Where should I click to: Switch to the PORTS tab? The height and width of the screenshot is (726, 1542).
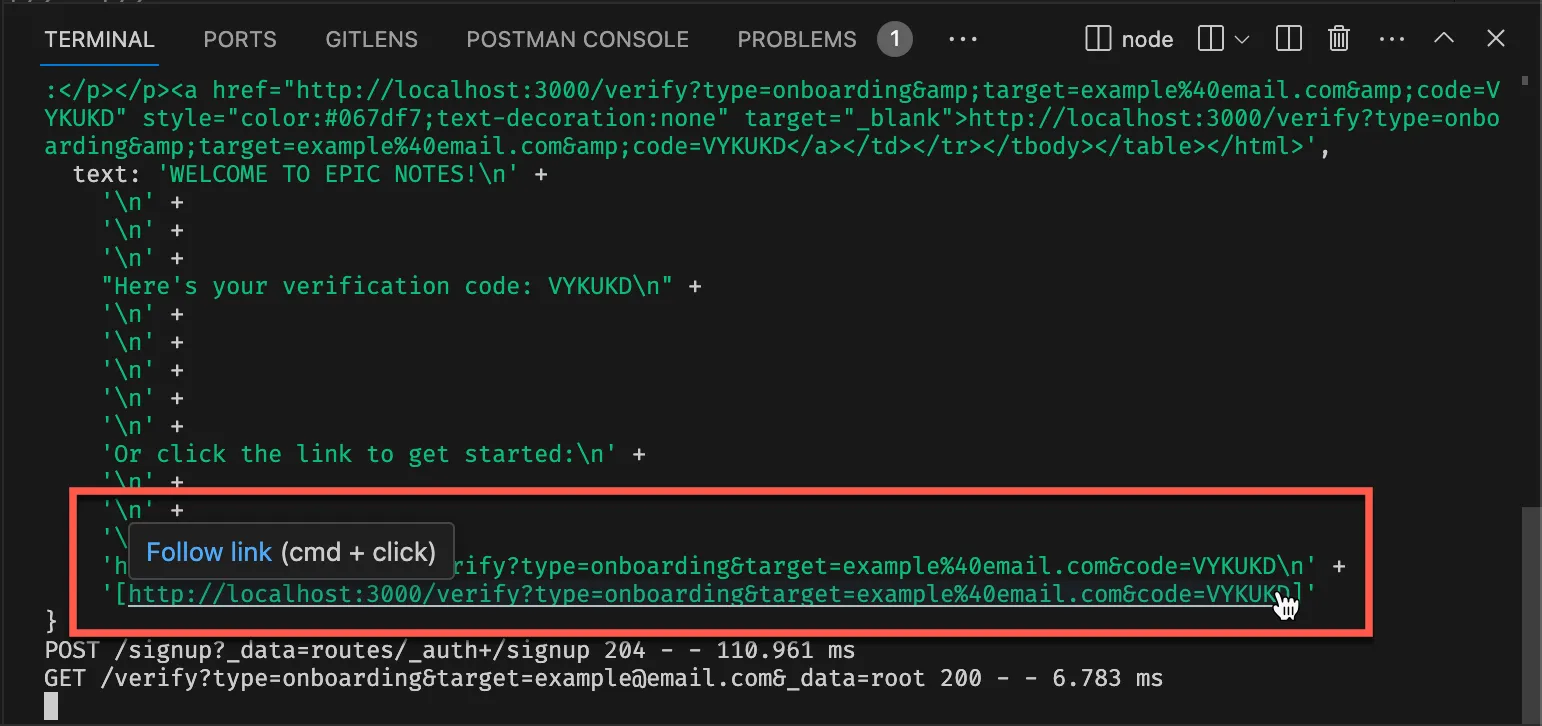coord(240,39)
